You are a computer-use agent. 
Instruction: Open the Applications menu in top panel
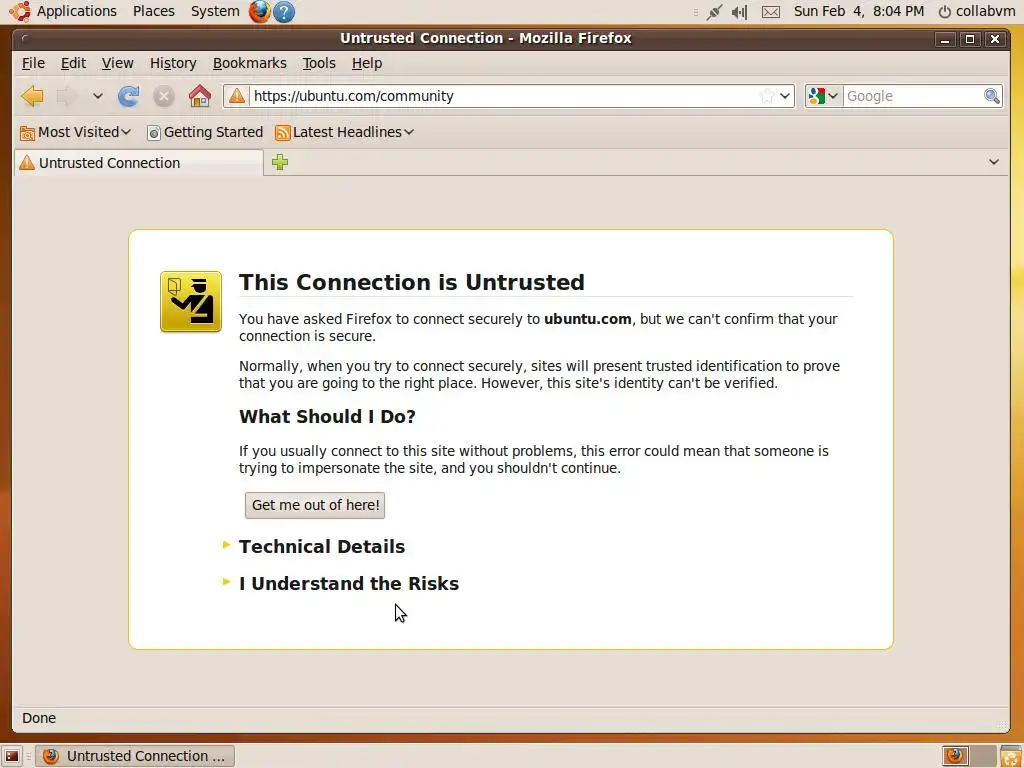tap(76, 11)
